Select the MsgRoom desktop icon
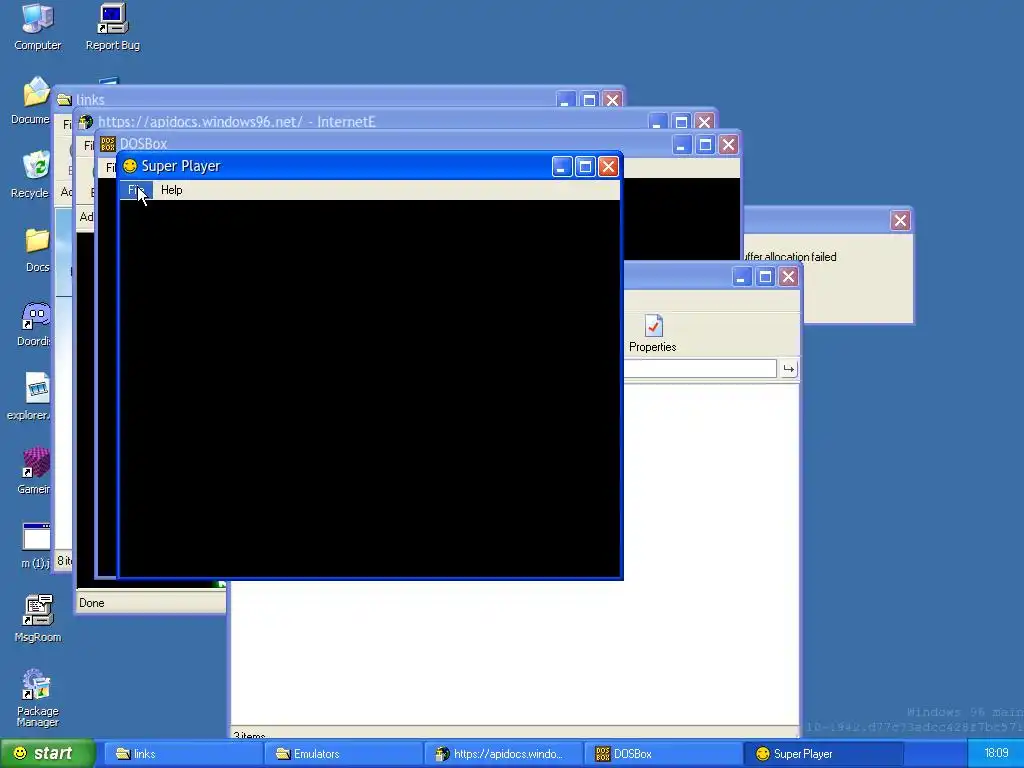 pyautogui.click(x=38, y=618)
